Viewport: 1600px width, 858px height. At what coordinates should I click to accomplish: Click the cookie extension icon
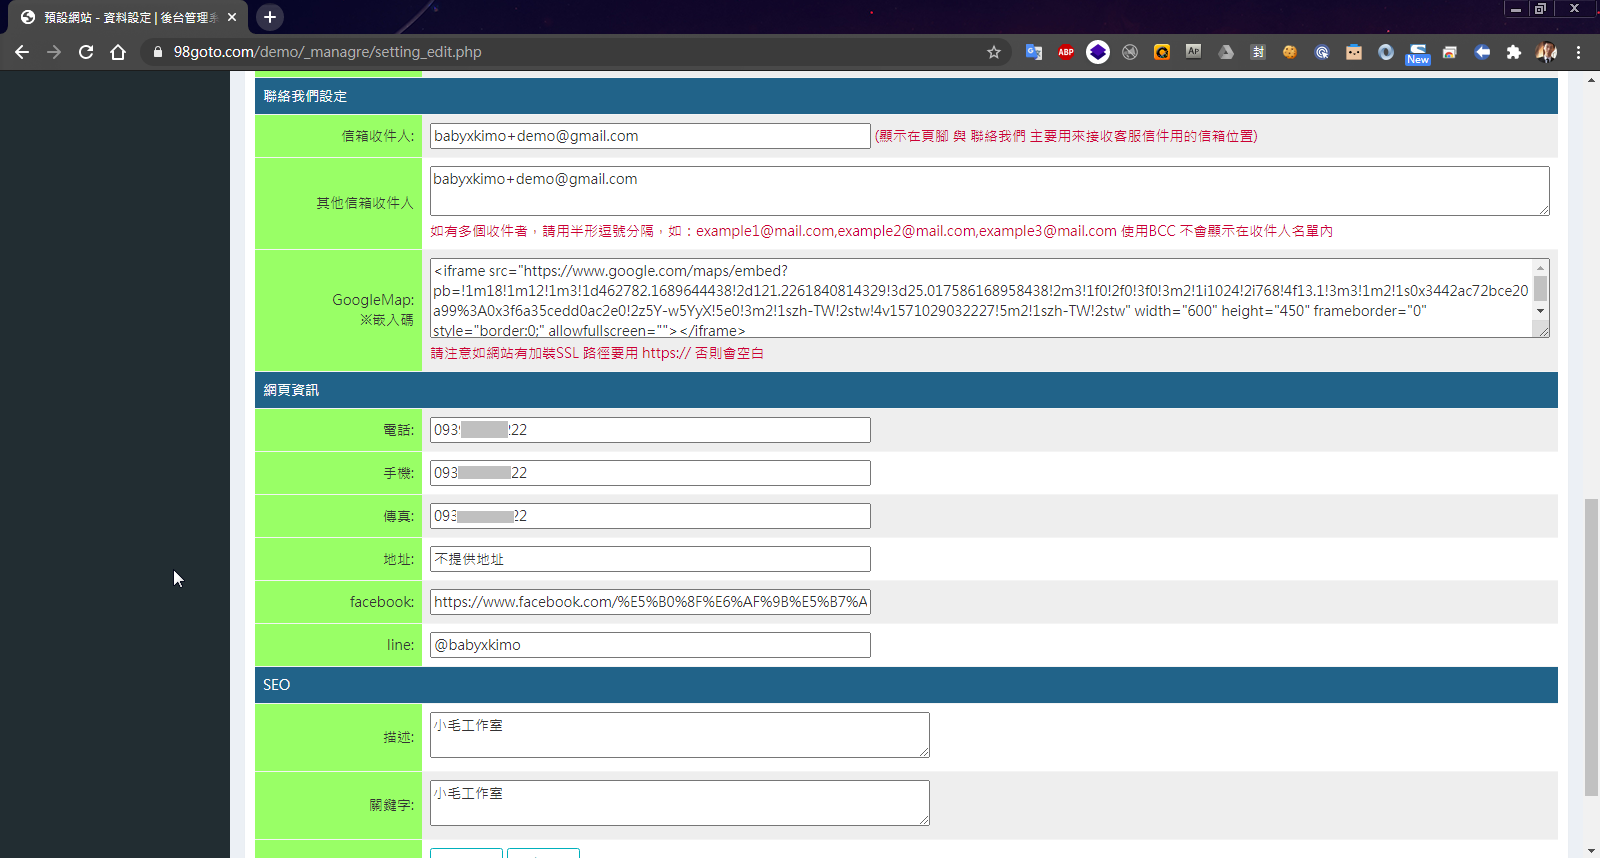coord(1289,52)
